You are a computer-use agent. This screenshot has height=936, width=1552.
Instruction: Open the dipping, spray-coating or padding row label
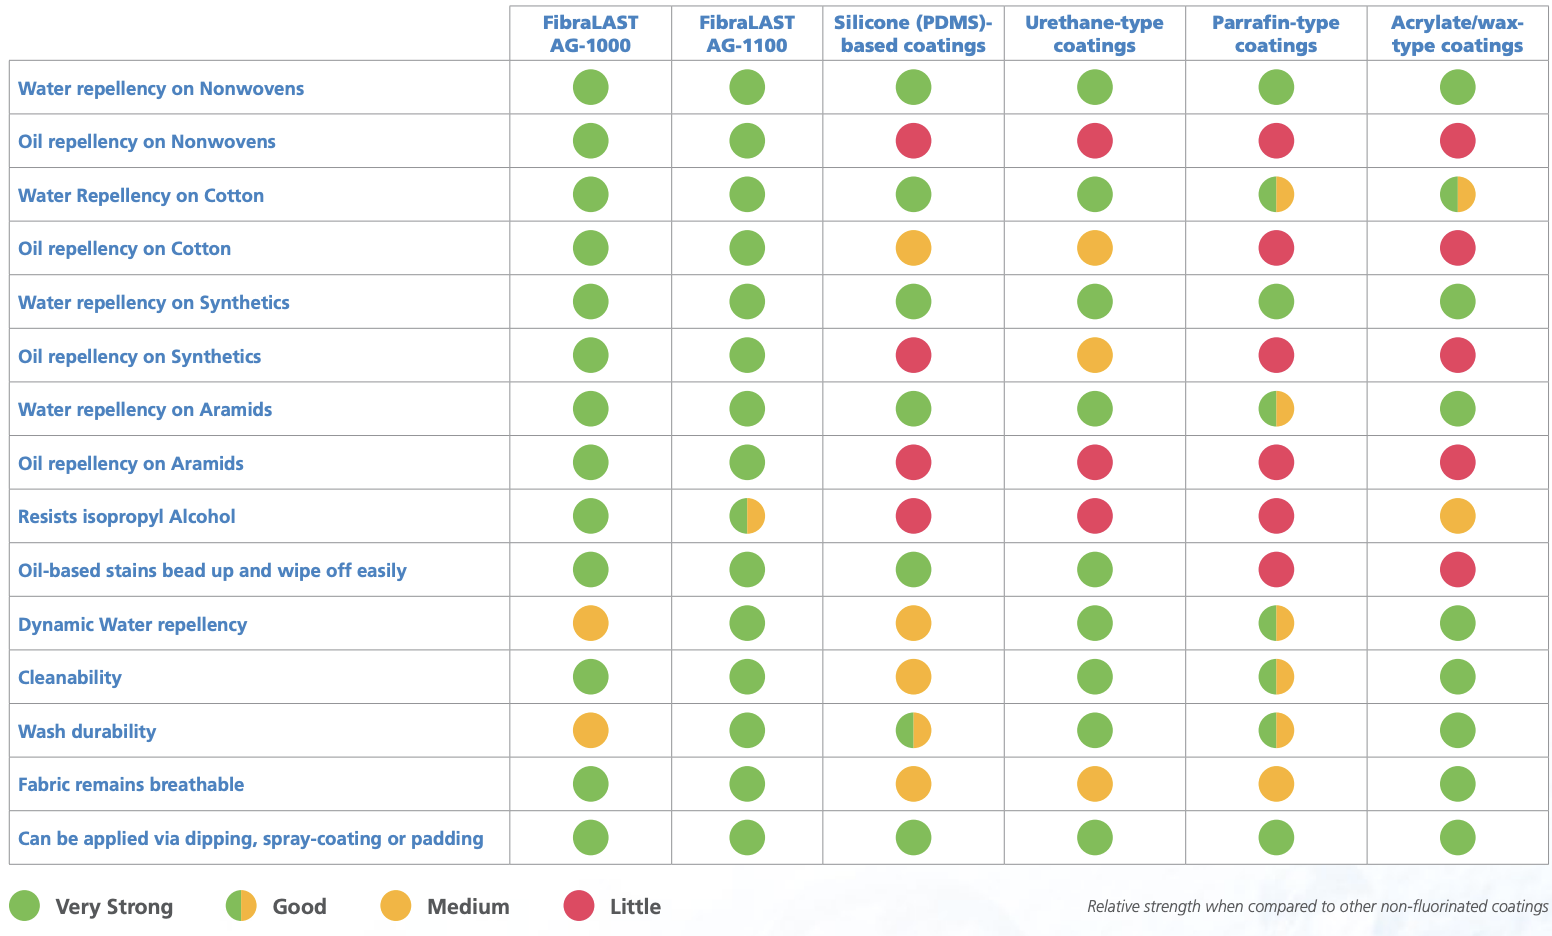[251, 838]
